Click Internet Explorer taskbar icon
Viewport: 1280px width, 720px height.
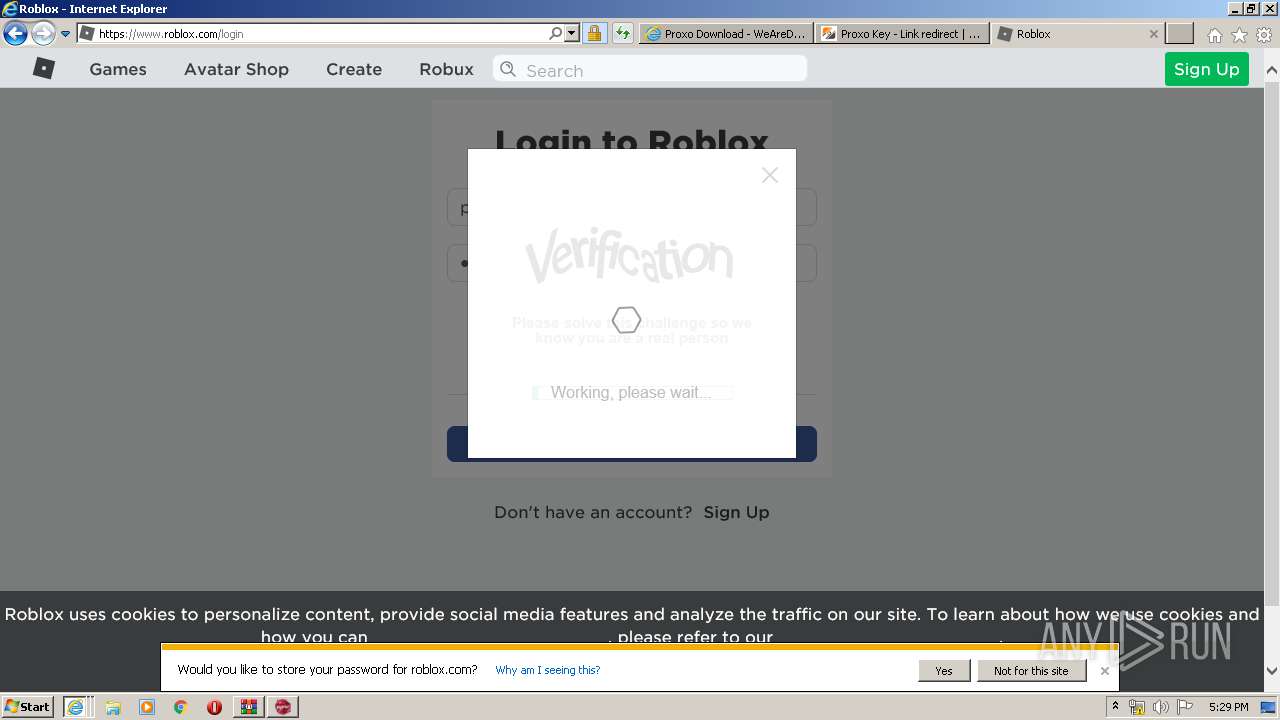point(77,706)
